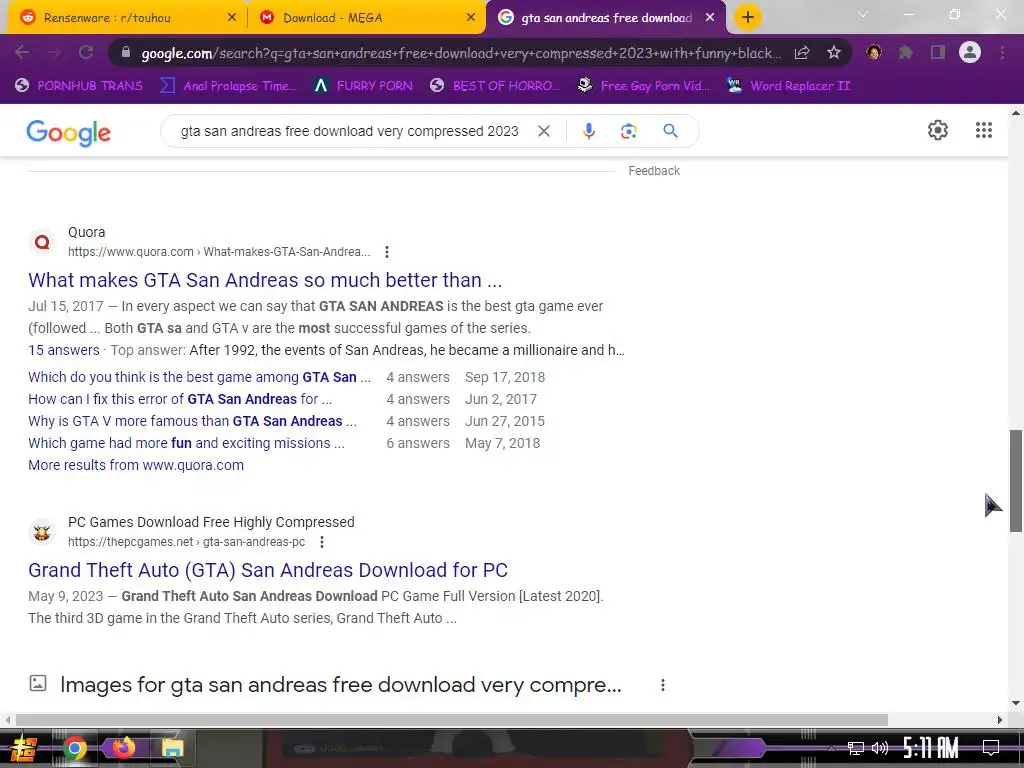Search by image with the lens icon
The height and width of the screenshot is (768, 1024).
click(628, 131)
